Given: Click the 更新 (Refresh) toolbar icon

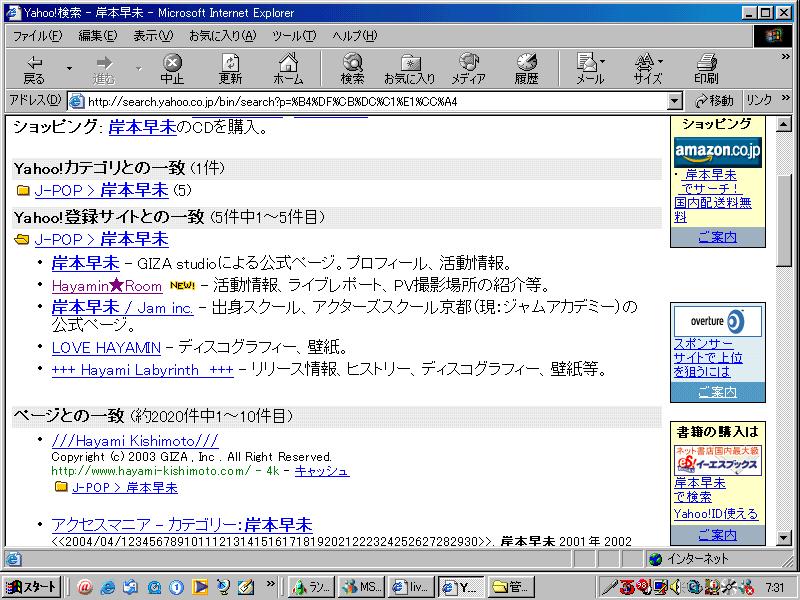Looking at the screenshot, I should point(231,69).
